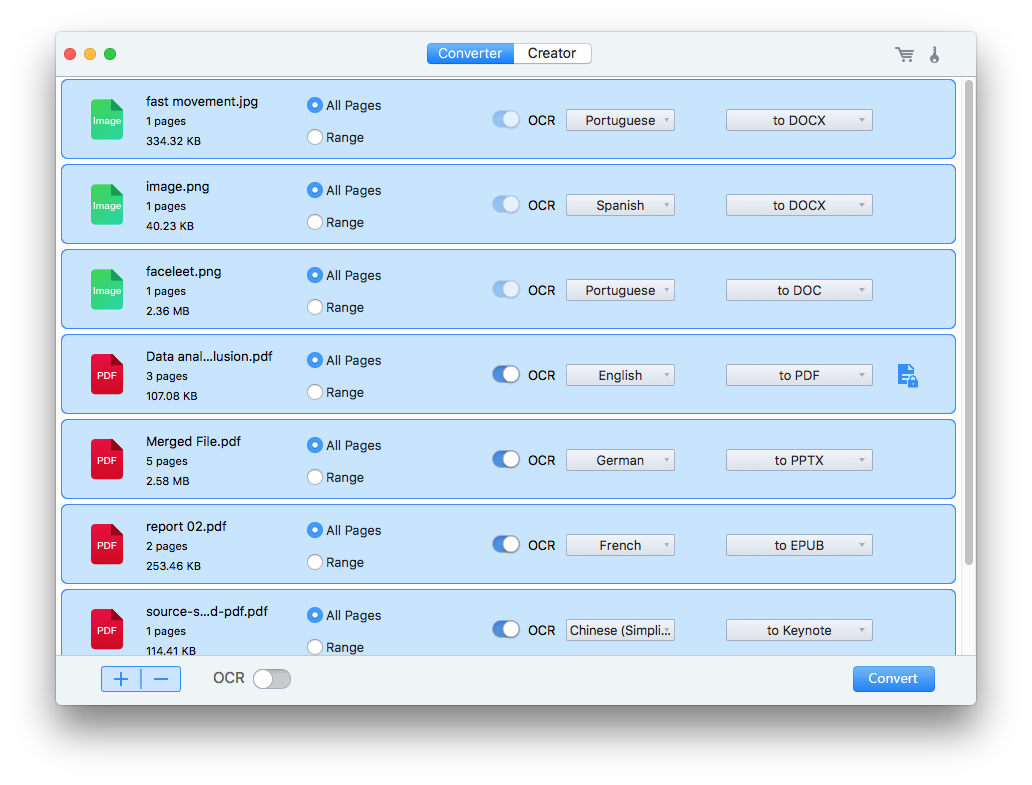Select file name 'report 02.pdf'
1032x785 pixels.
click(x=186, y=526)
